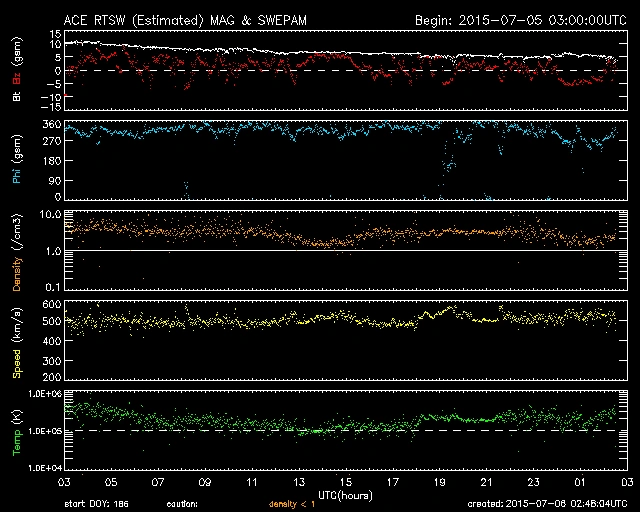640x512 pixels.
Task: Click the white Bt axis label
Action: (x=16, y=97)
